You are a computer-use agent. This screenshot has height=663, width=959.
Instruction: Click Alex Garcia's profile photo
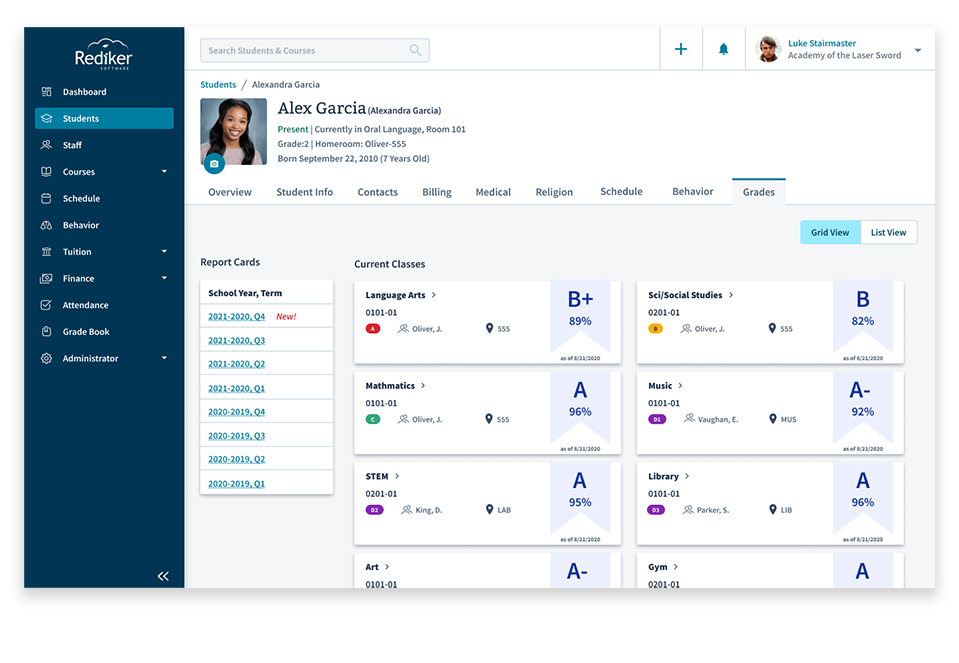click(x=234, y=131)
